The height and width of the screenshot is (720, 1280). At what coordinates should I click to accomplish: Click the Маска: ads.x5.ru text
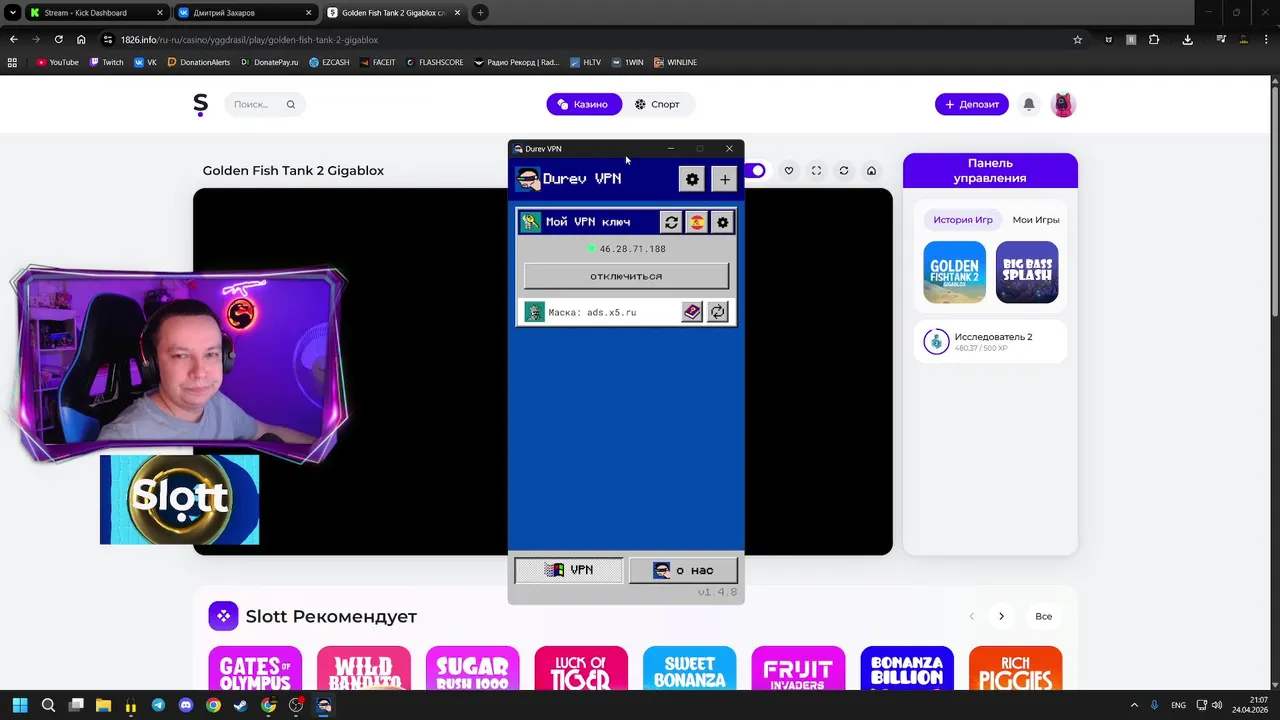tap(592, 312)
